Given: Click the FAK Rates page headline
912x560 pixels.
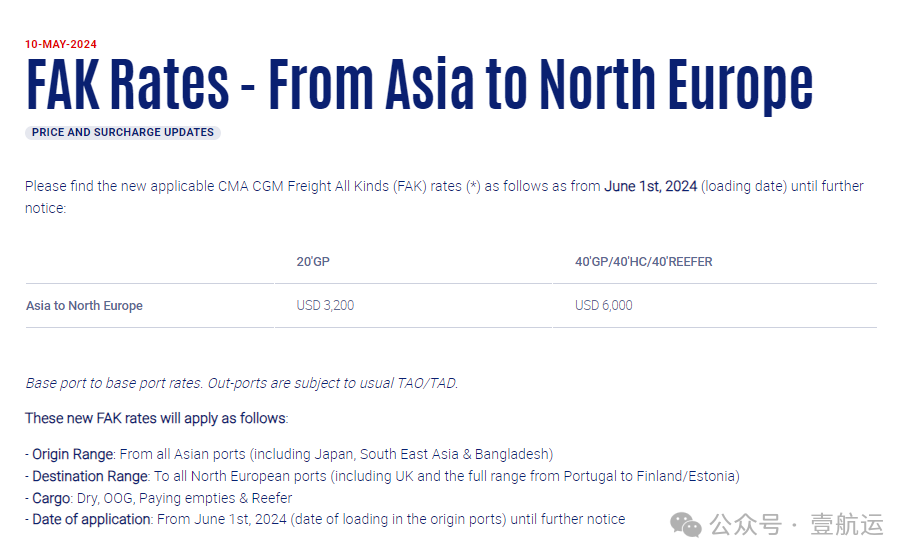Looking at the screenshot, I should click(419, 85).
